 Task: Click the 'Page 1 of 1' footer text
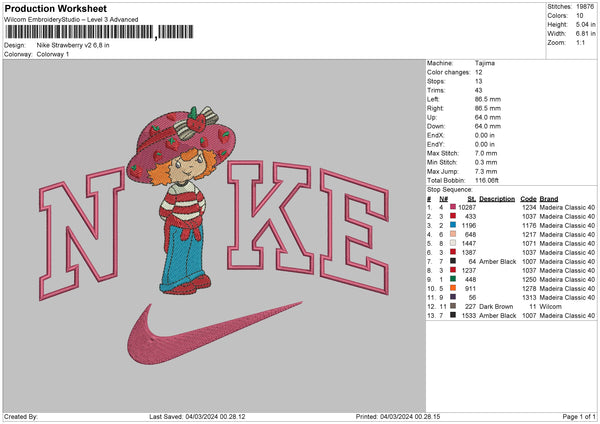coord(579,416)
